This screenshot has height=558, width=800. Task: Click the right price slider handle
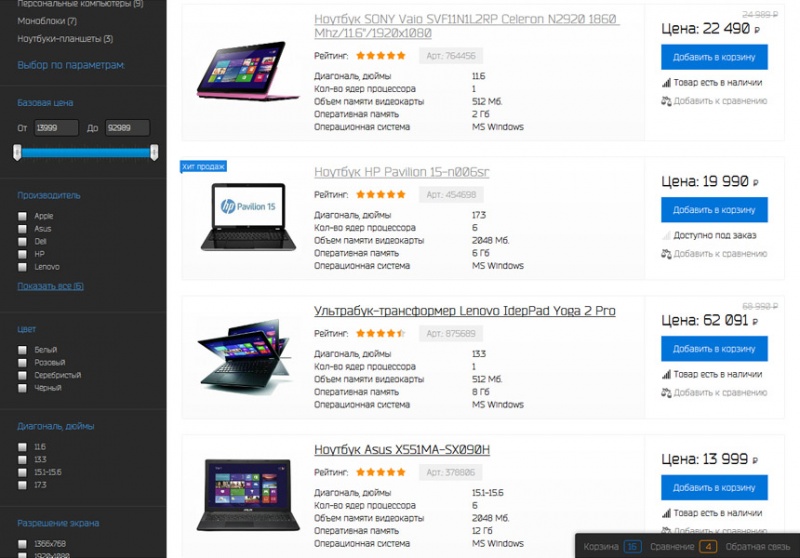click(154, 152)
